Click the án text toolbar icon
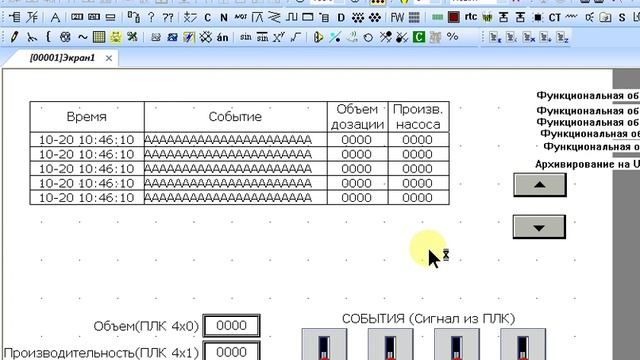Viewport: 640px width, 360px height. (222, 38)
